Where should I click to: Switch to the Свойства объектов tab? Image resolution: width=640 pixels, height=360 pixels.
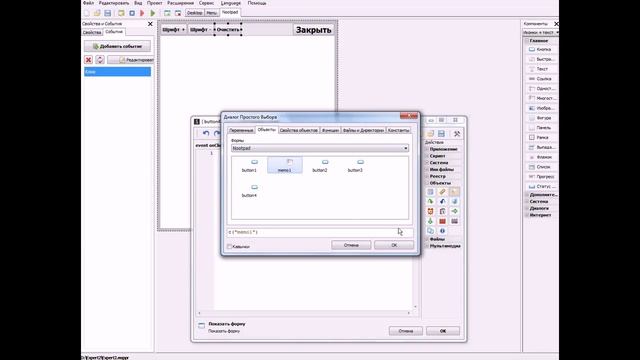click(x=298, y=130)
